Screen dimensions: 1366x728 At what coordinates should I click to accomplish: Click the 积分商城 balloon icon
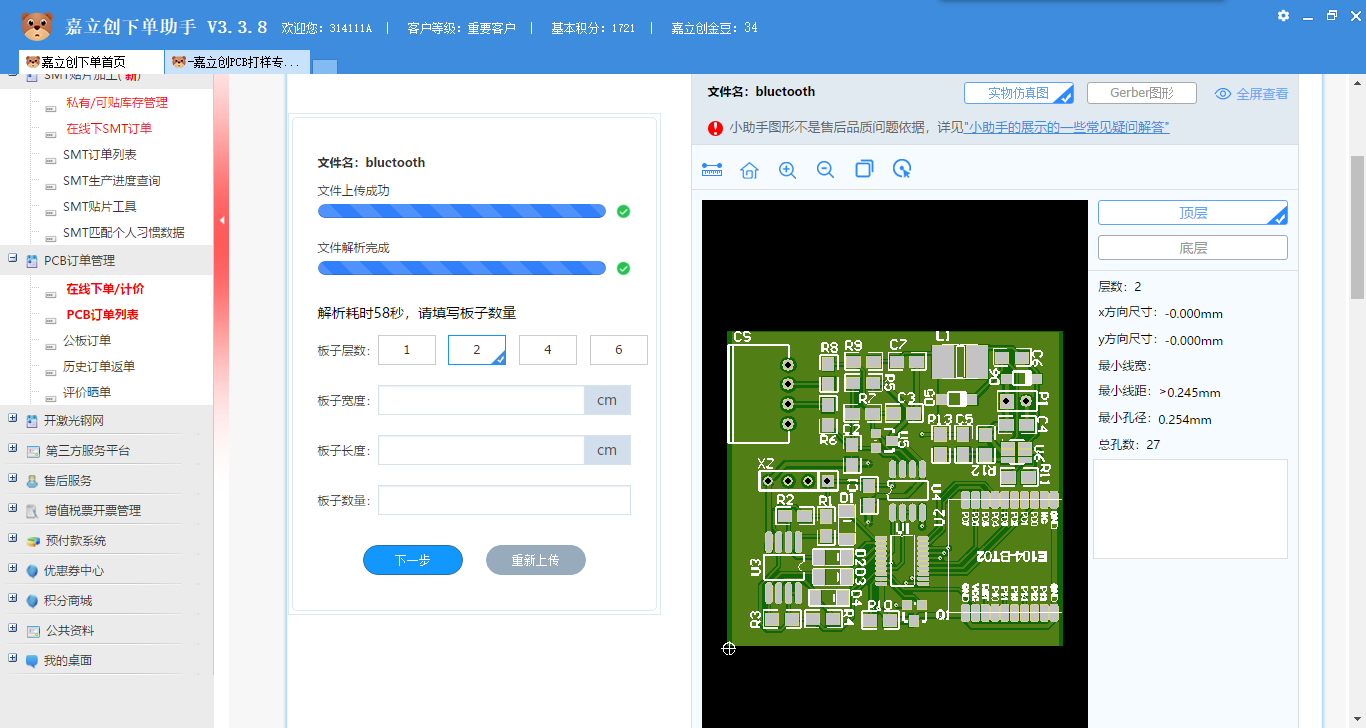(32, 601)
